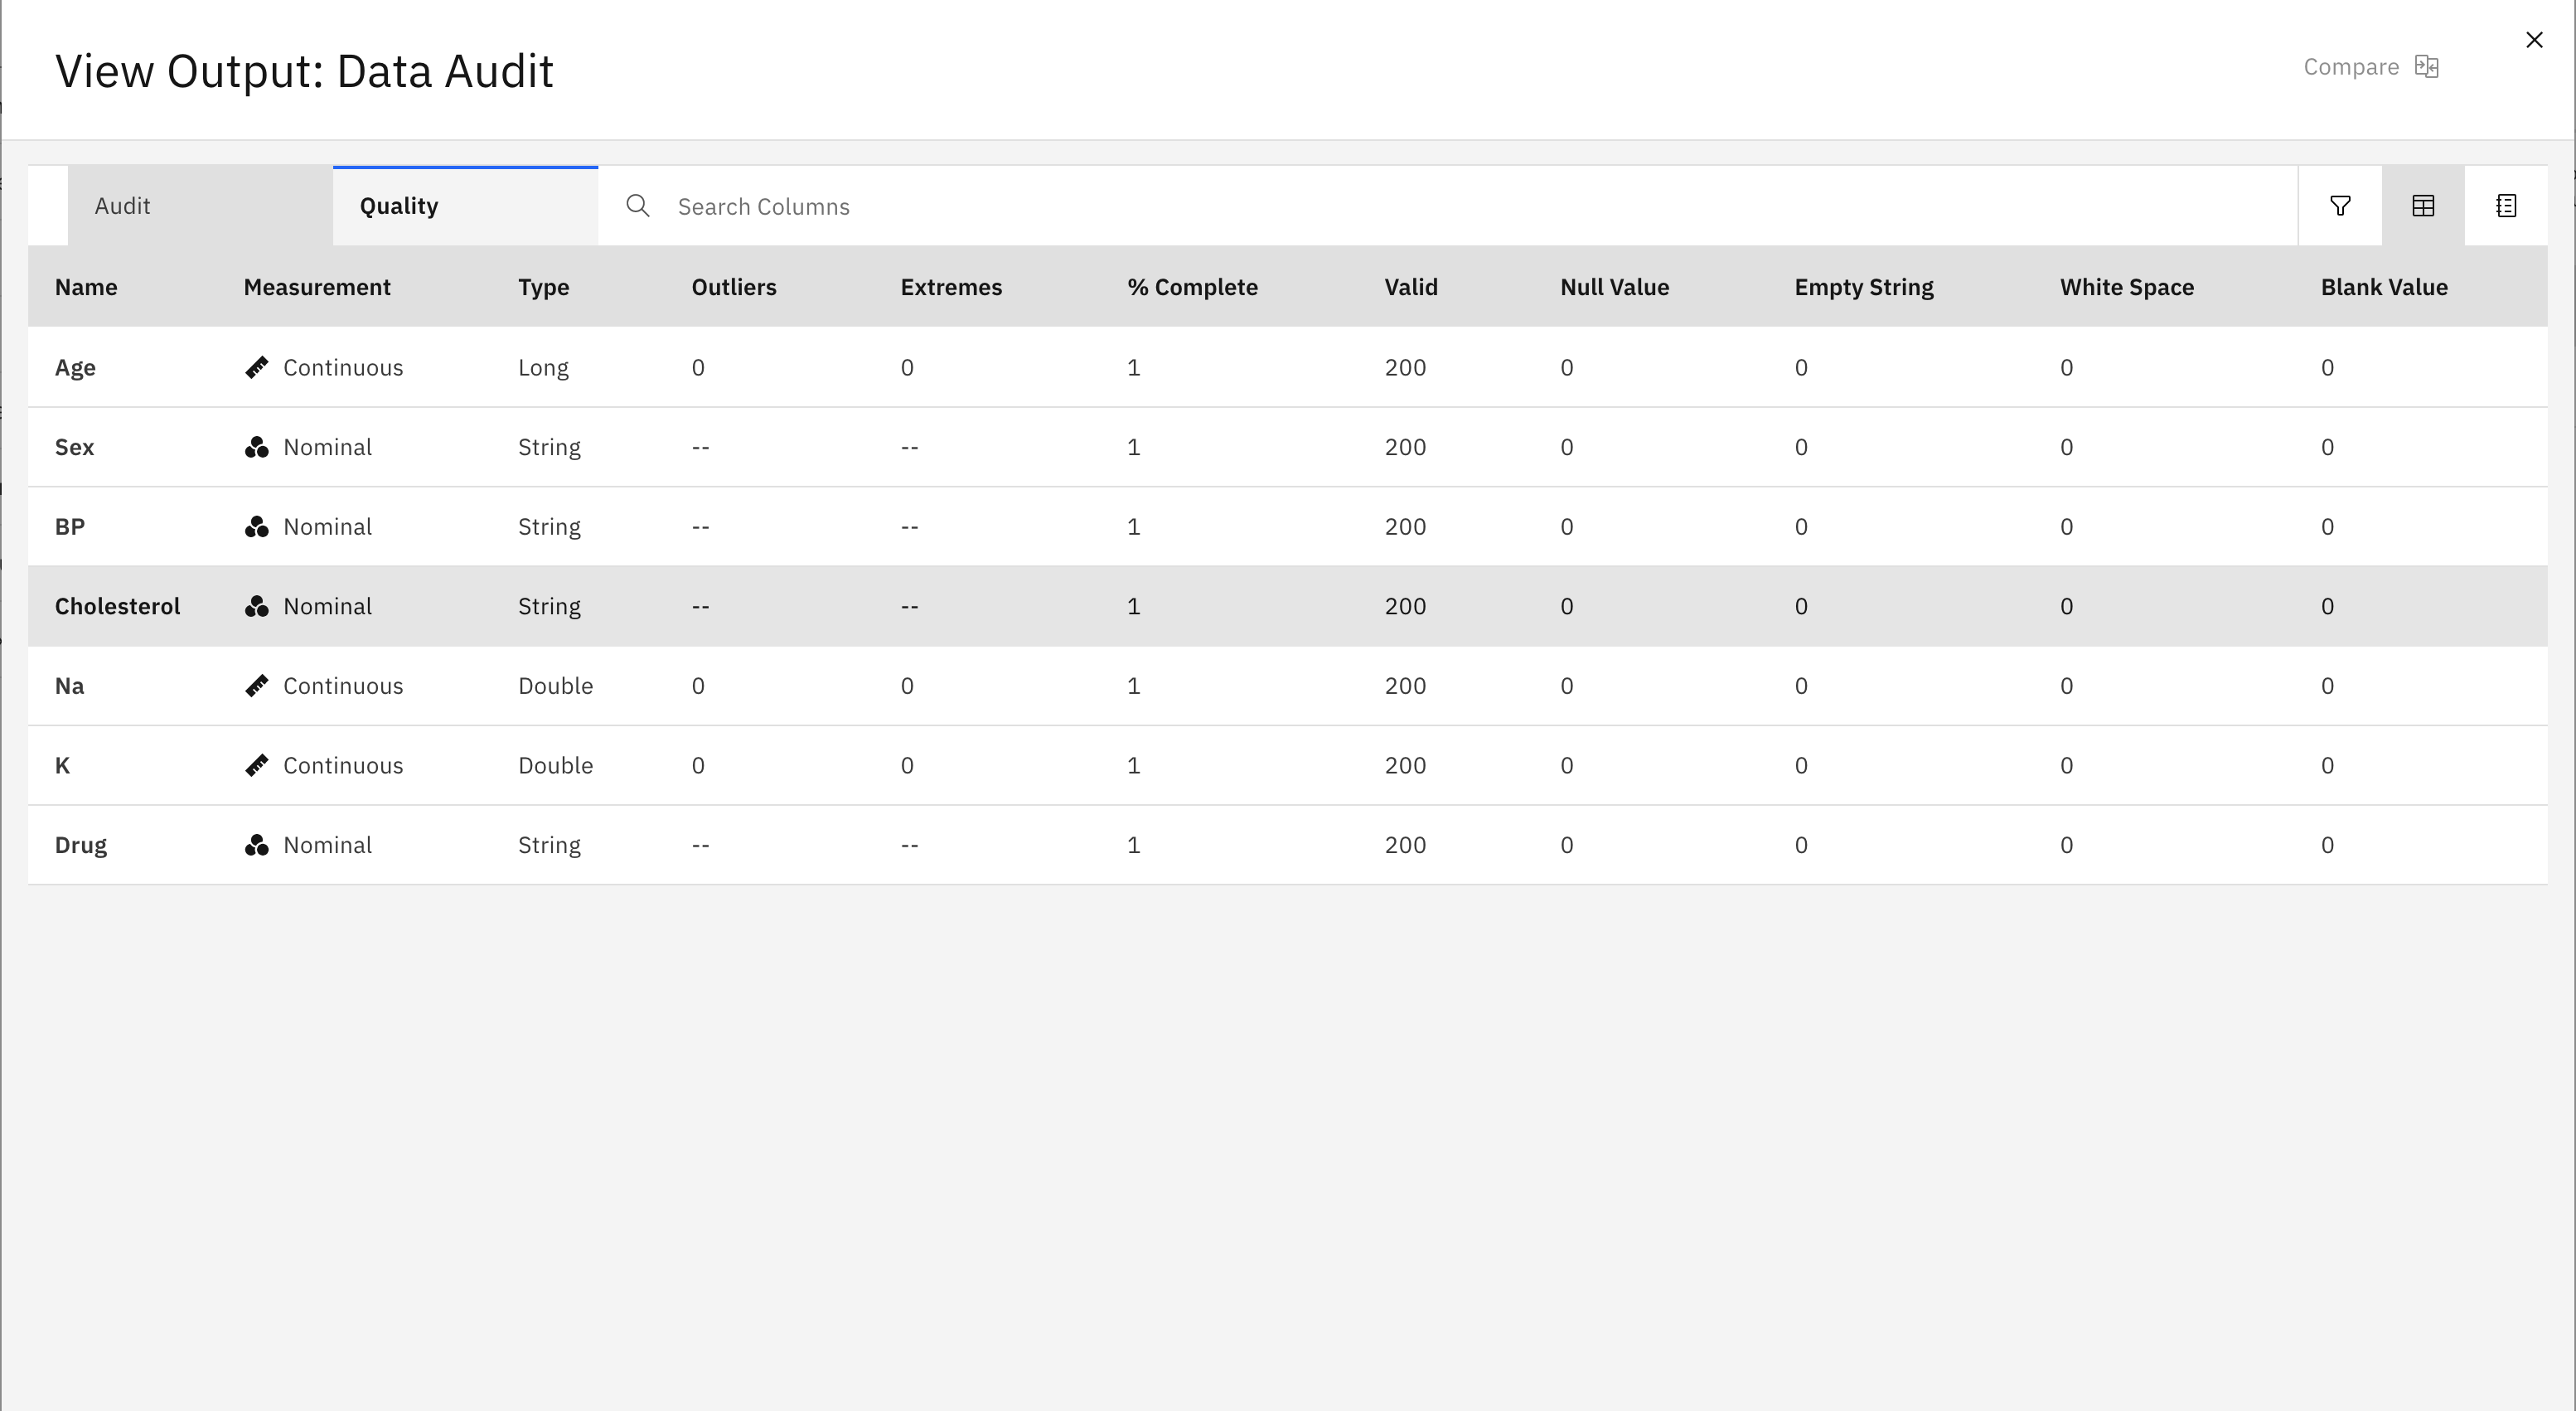
Task: Select the Na row name
Action: 69,686
